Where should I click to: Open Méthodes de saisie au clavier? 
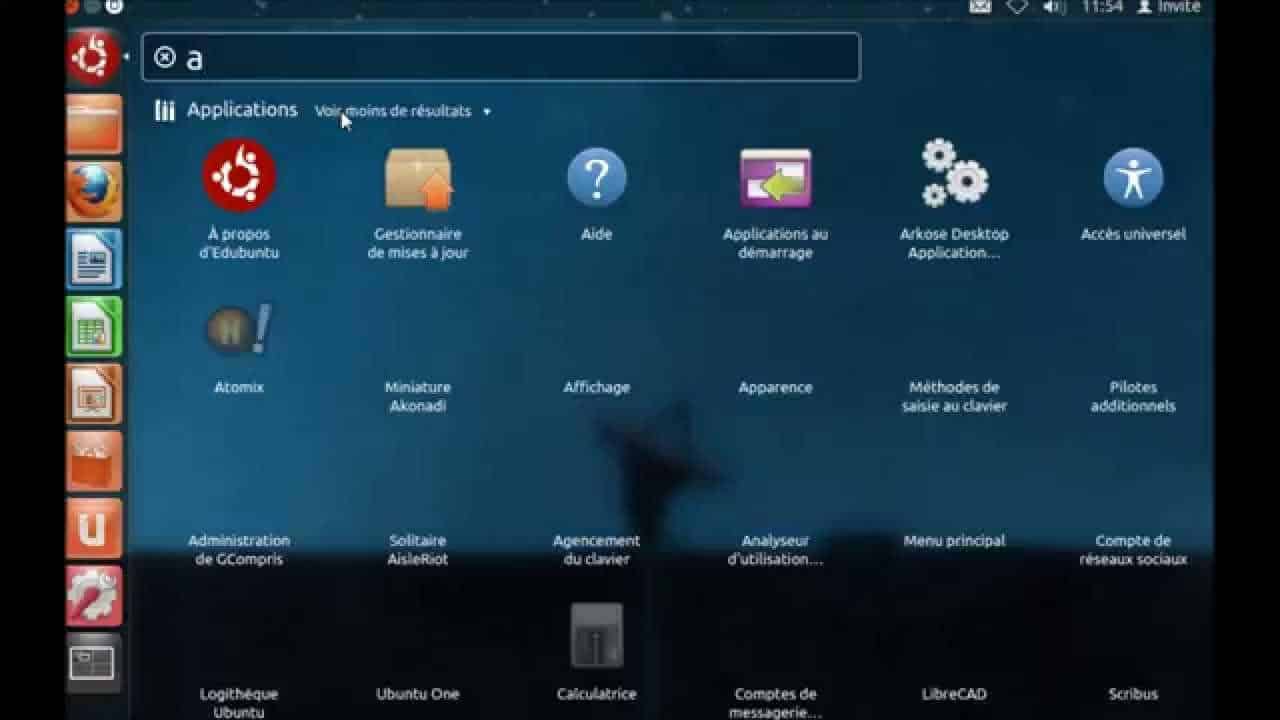point(954,396)
